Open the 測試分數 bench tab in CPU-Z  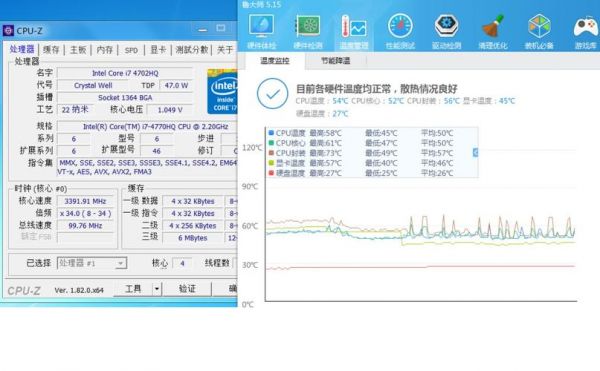[192, 50]
